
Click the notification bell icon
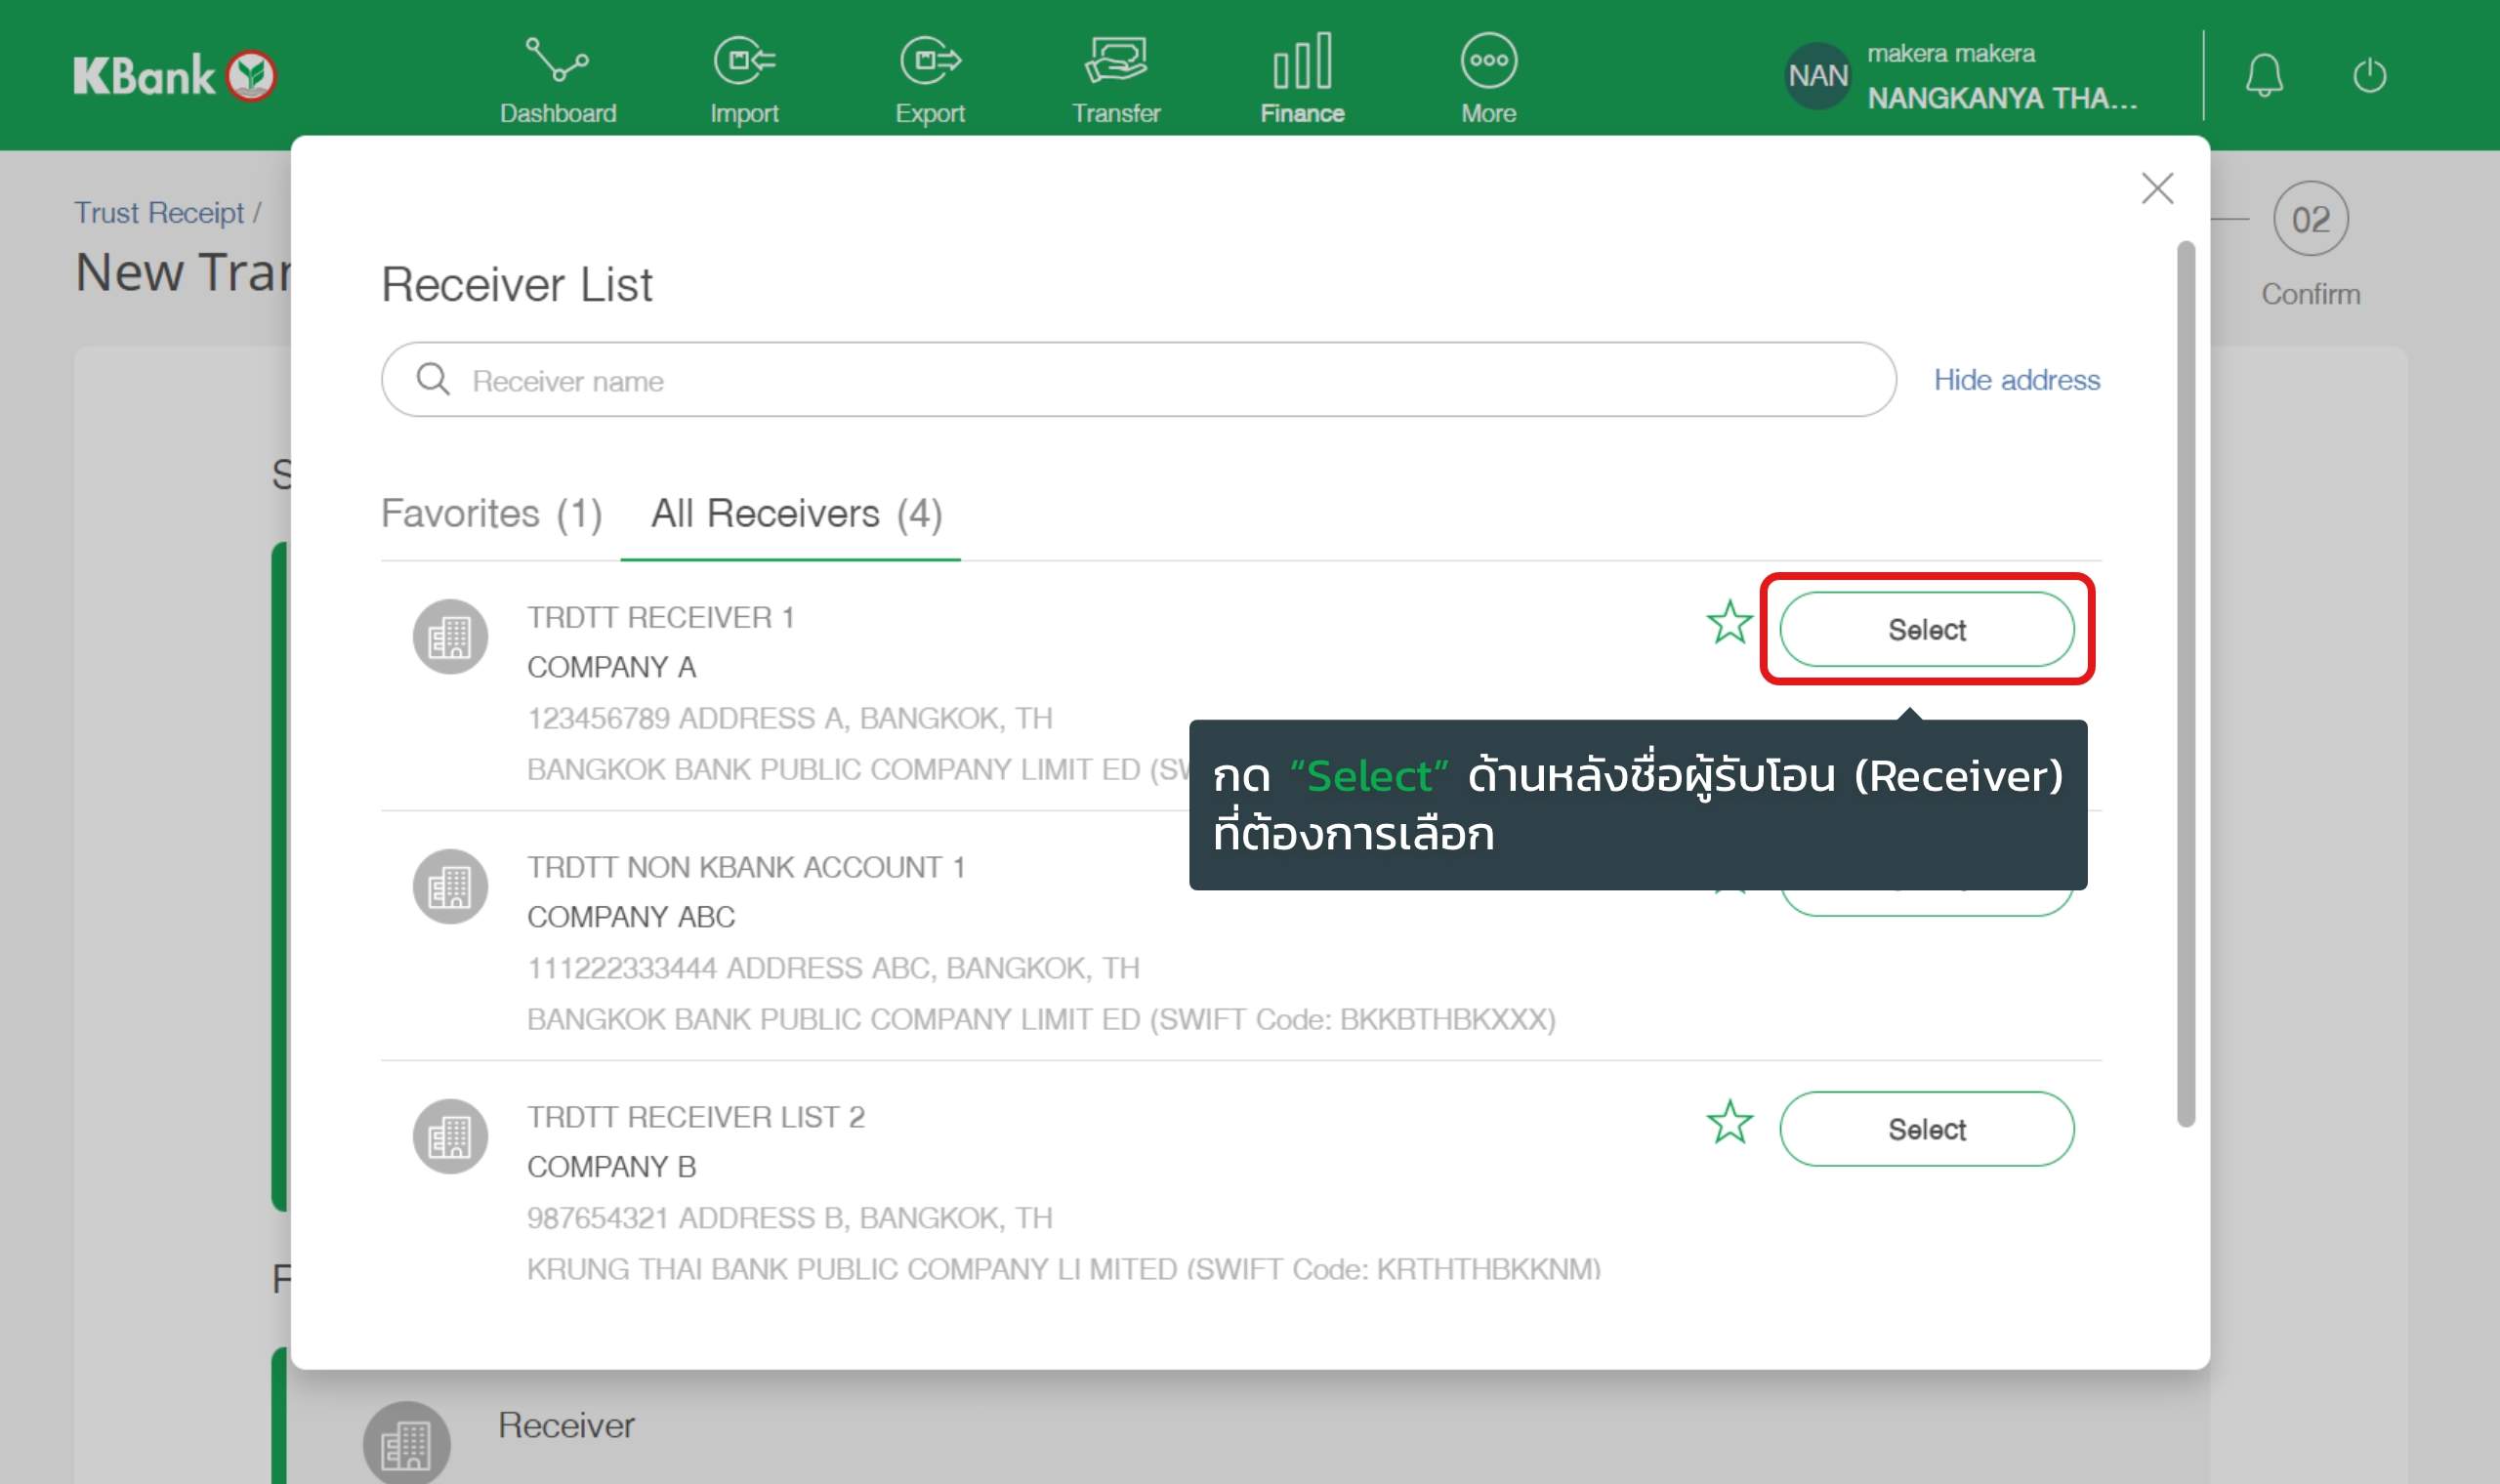(2264, 76)
